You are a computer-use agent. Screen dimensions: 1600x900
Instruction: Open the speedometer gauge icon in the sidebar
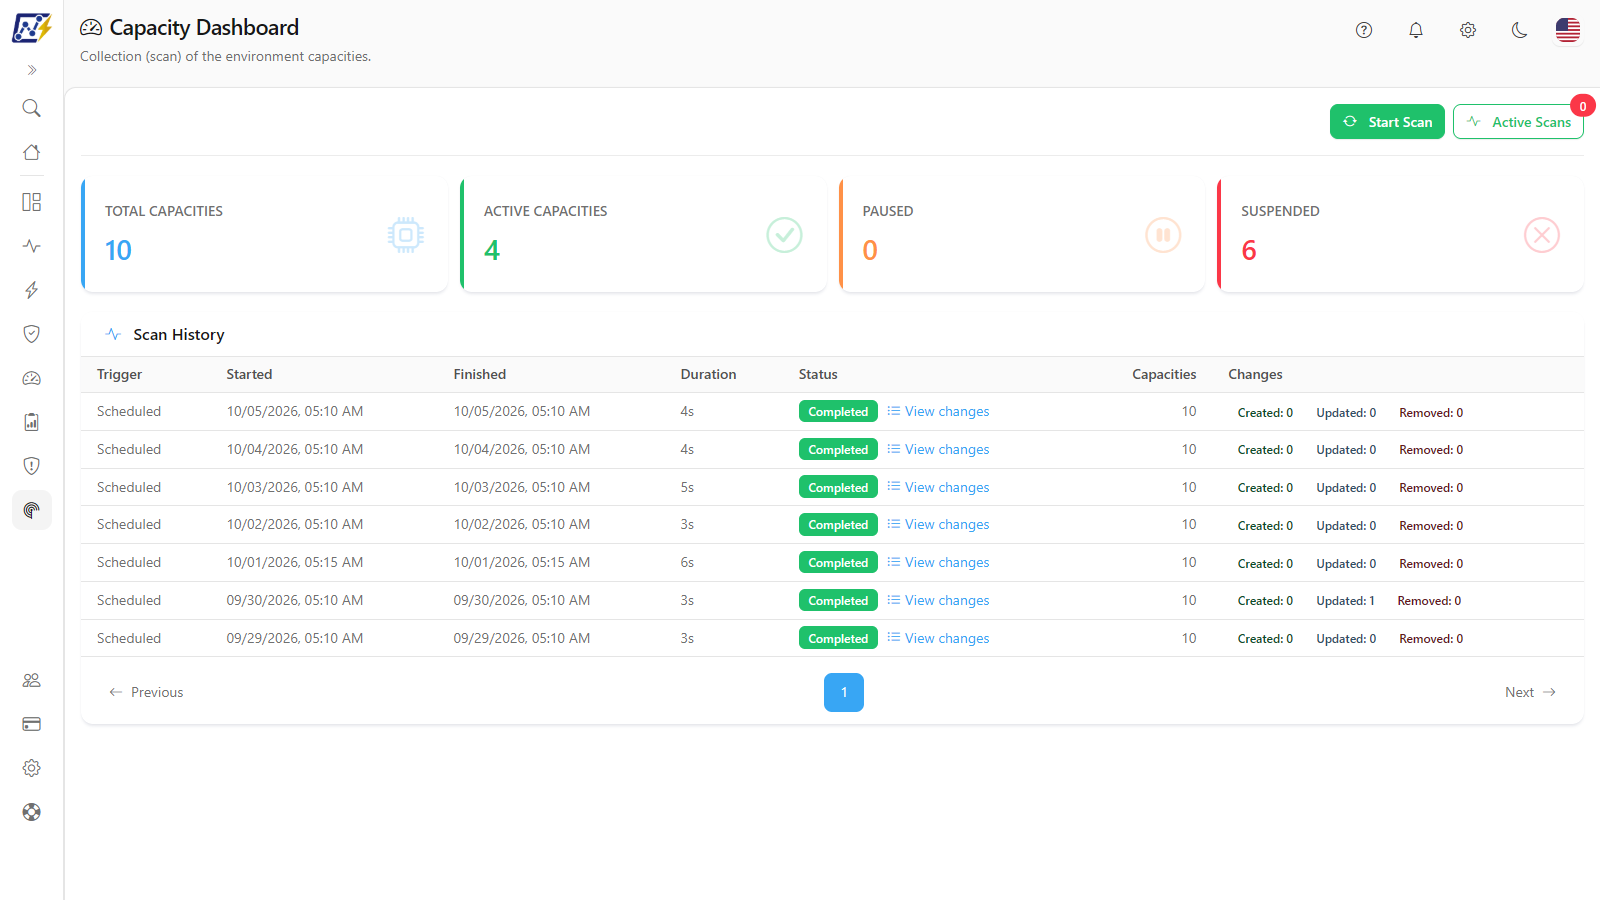point(32,378)
